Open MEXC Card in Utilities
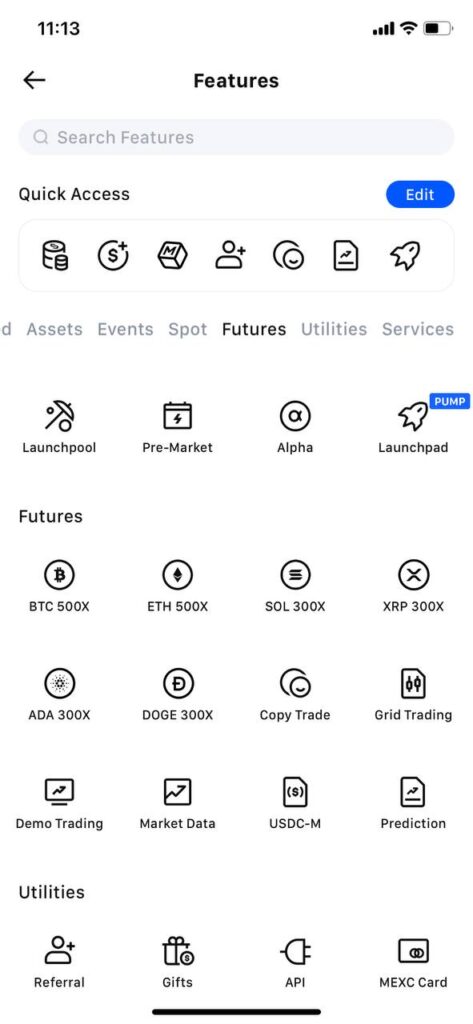The height and width of the screenshot is (1024, 473). (413, 963)
